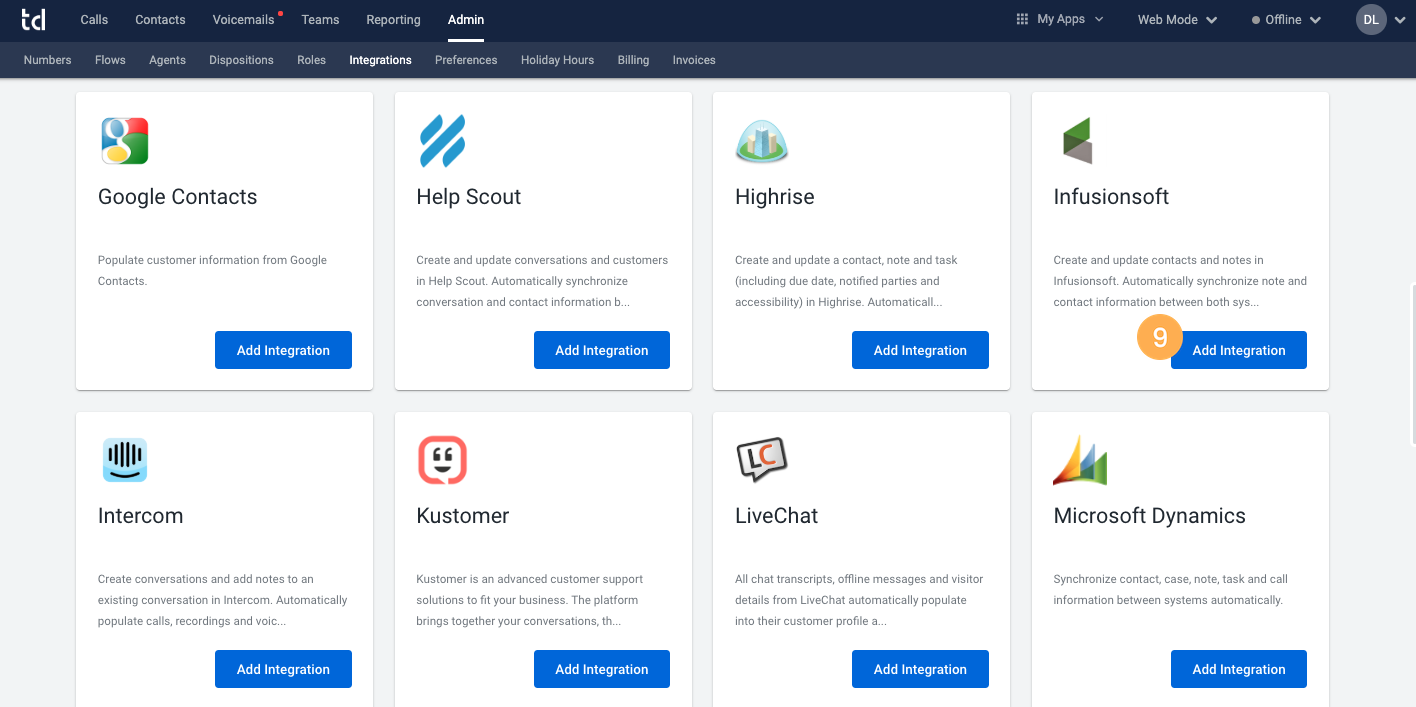Add the Microsoft Dynamics integration
The height and width of the screenshot is (707, 1416).
point(1238,669)
